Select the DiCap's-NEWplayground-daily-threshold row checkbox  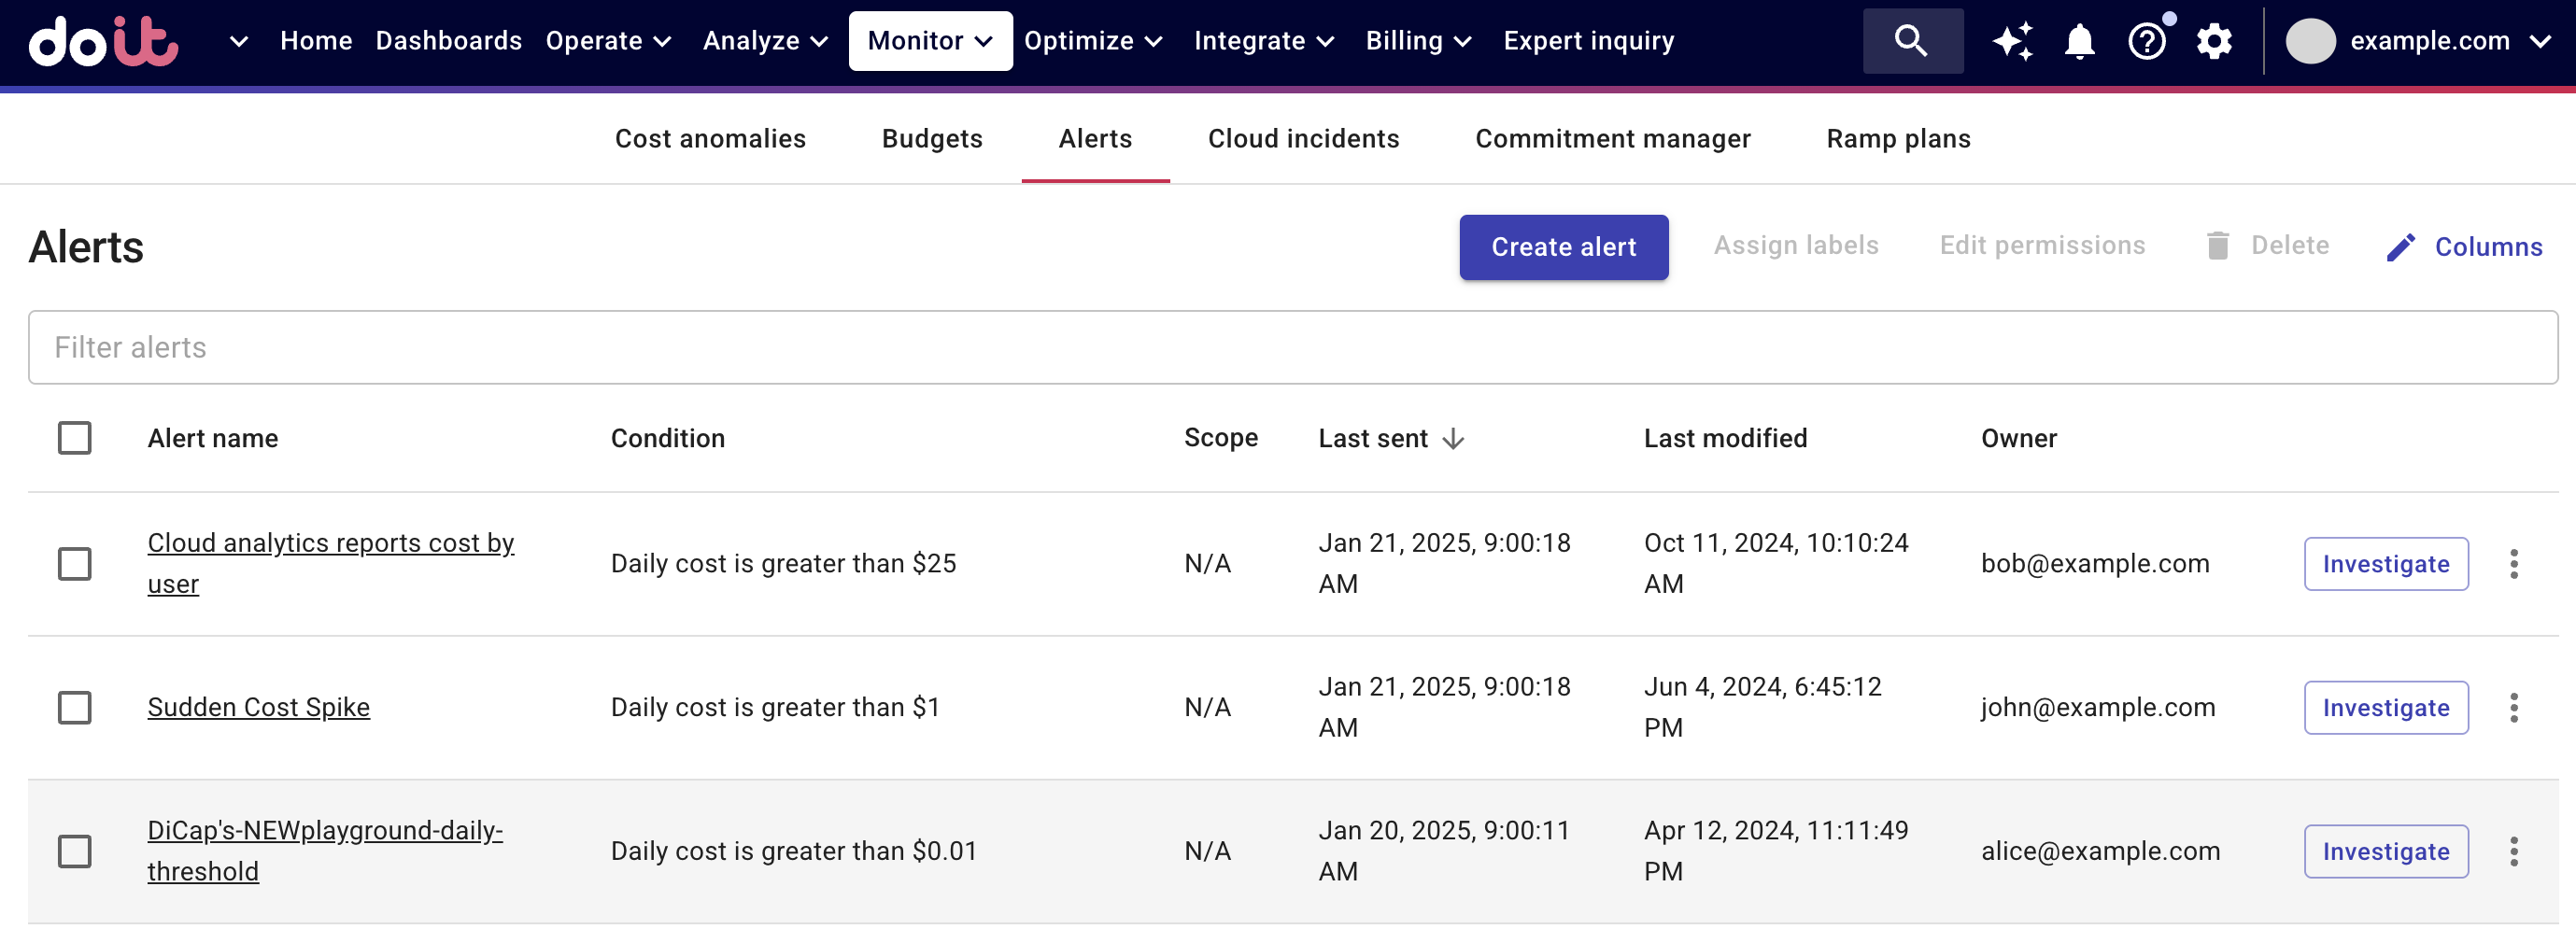point(75,851)
